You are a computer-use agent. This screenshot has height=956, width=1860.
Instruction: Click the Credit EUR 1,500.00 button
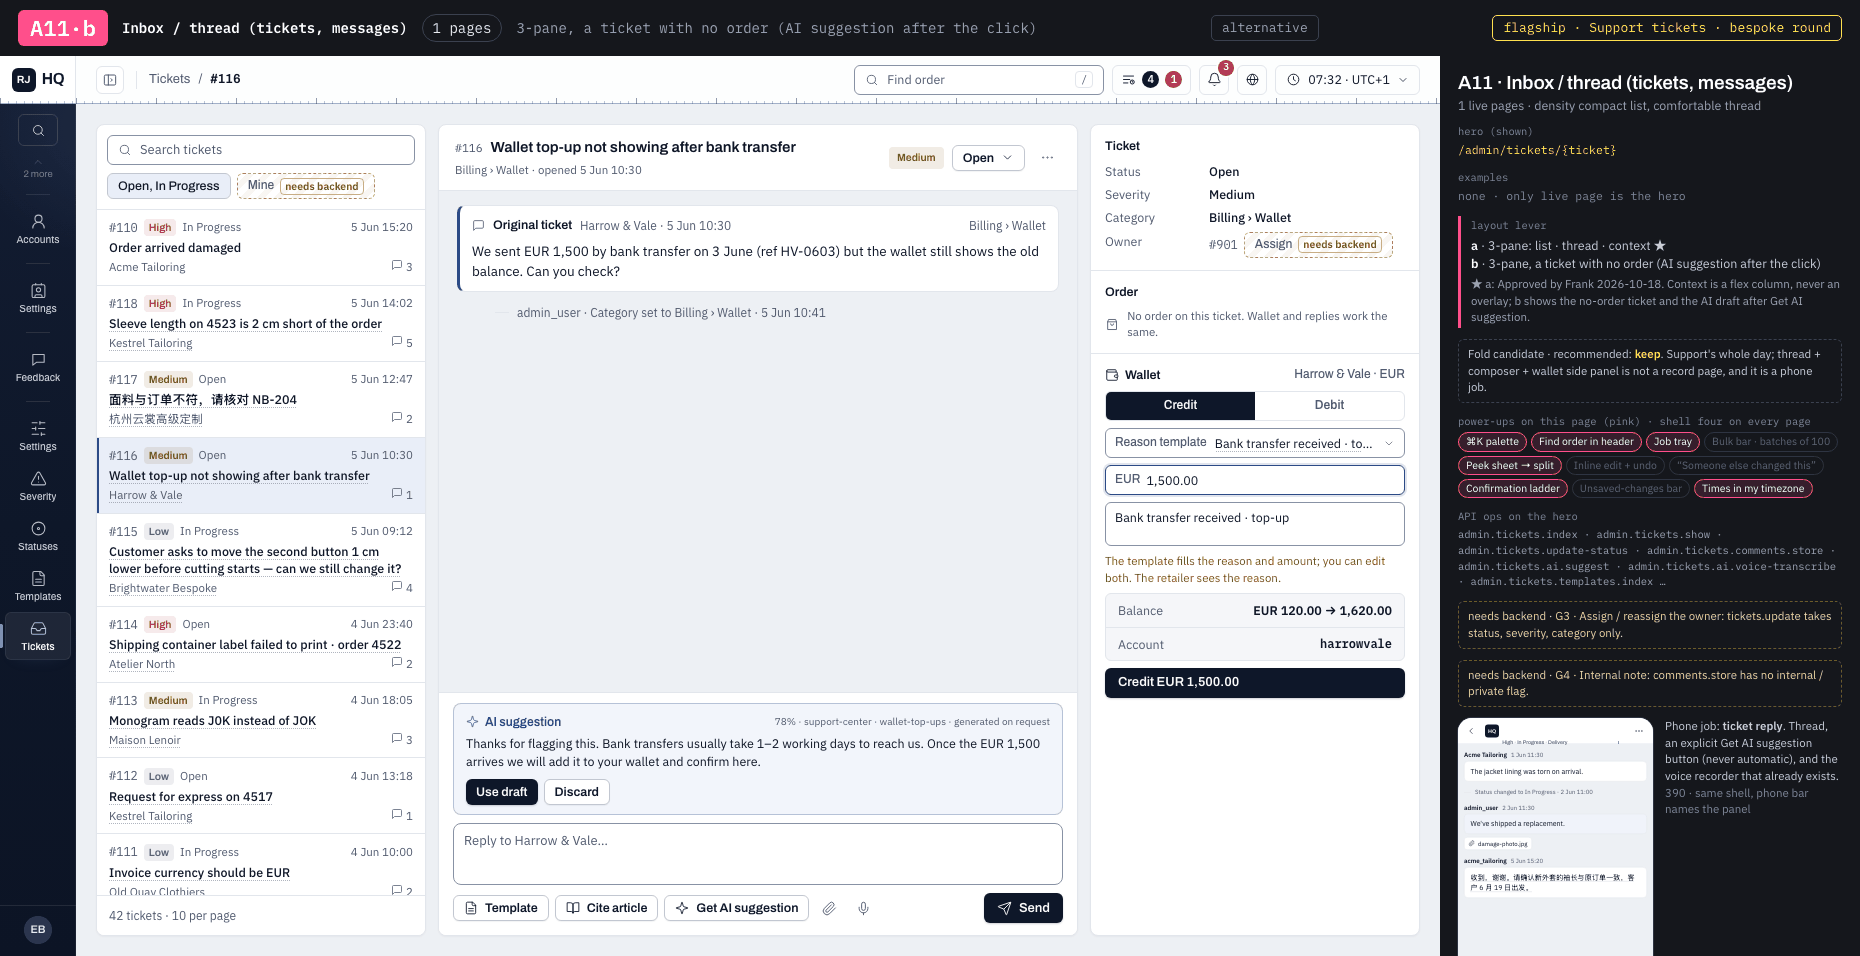click(1255, 683)
